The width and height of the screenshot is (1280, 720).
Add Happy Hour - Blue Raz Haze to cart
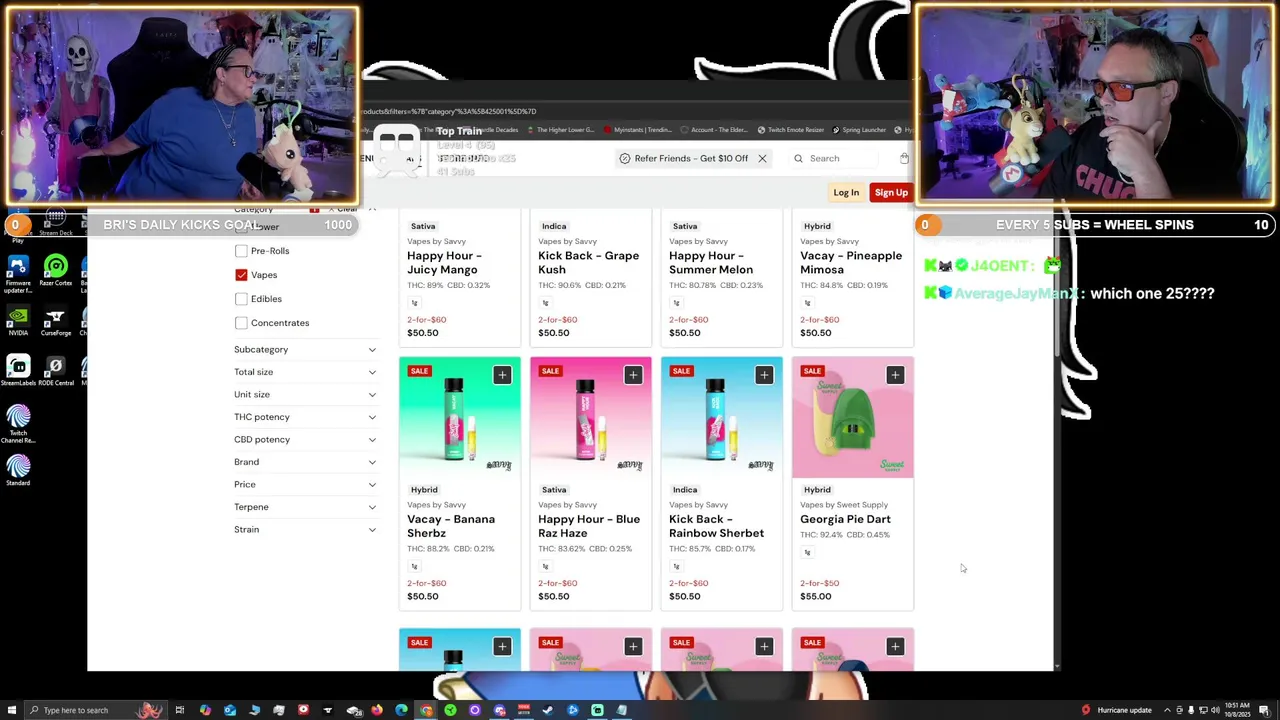[633, 374]
